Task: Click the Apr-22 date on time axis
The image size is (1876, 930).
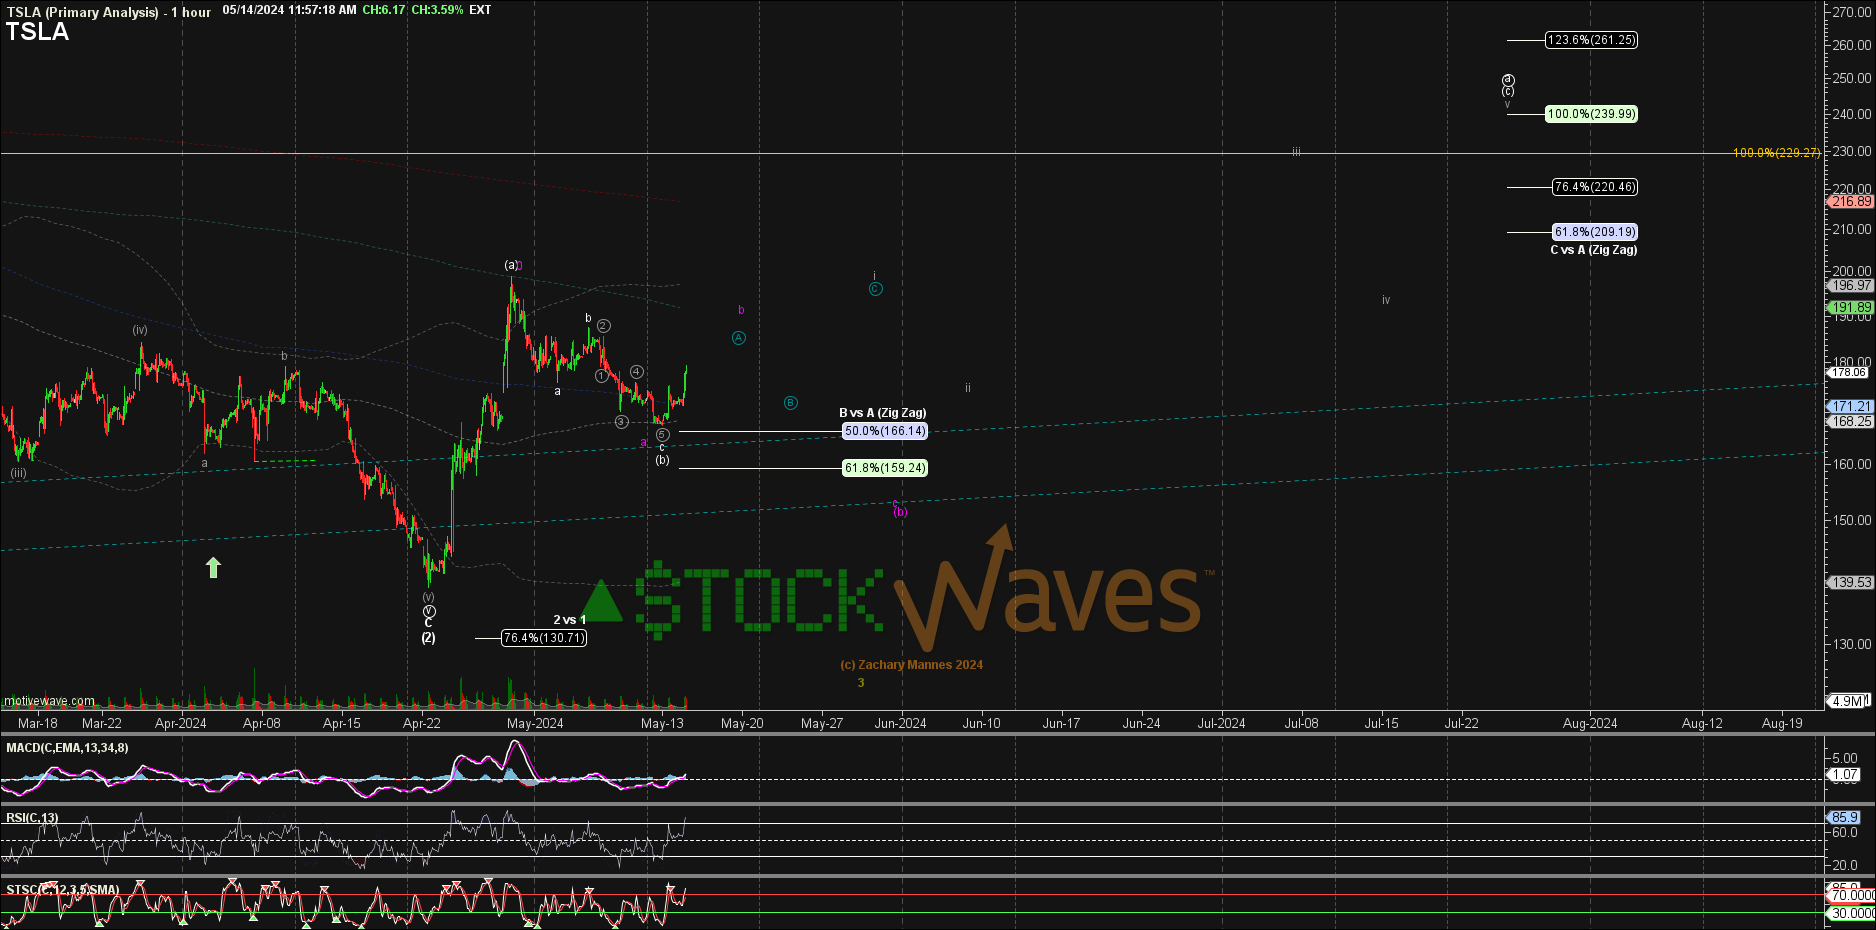Action: (422, 723)
